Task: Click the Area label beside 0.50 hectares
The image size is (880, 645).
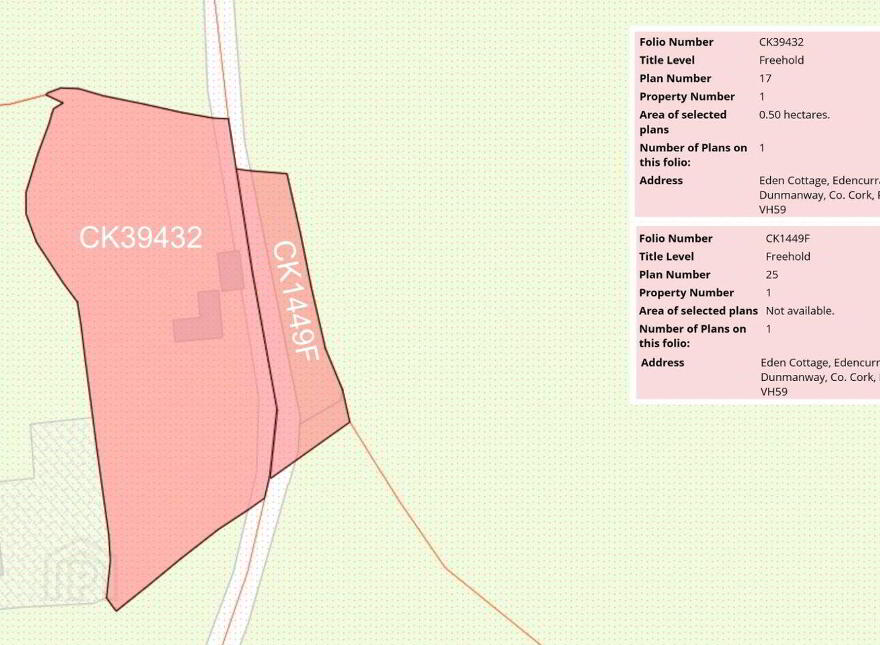Action: point(683,122)
